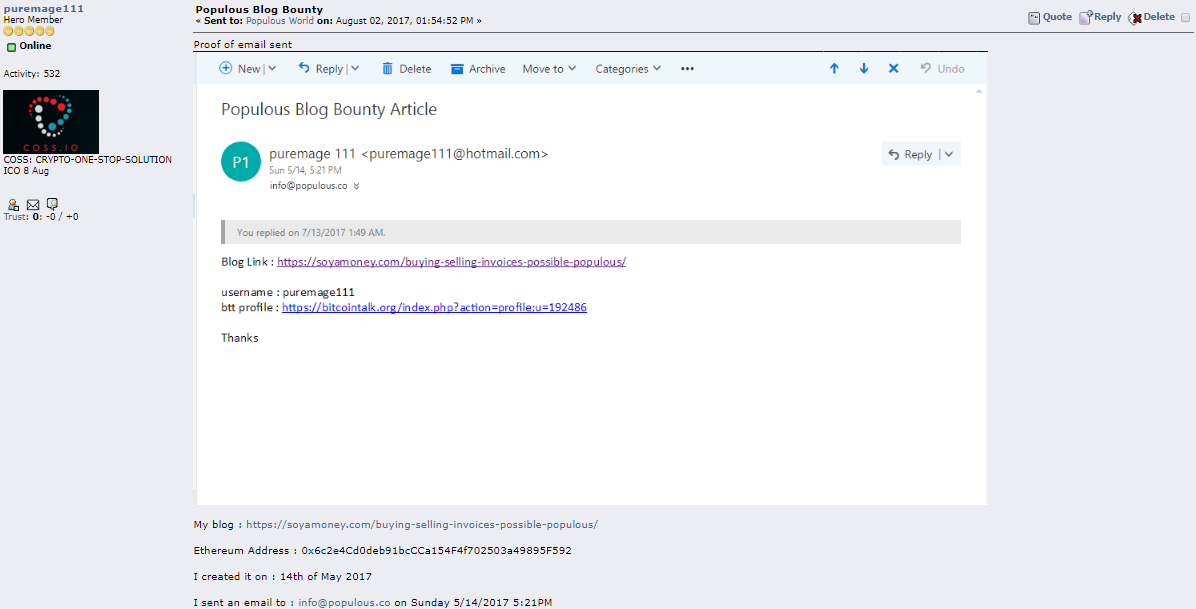1196x609 pixels.
Task: Click the Online status indicator
Action: (x=29, y=47)
